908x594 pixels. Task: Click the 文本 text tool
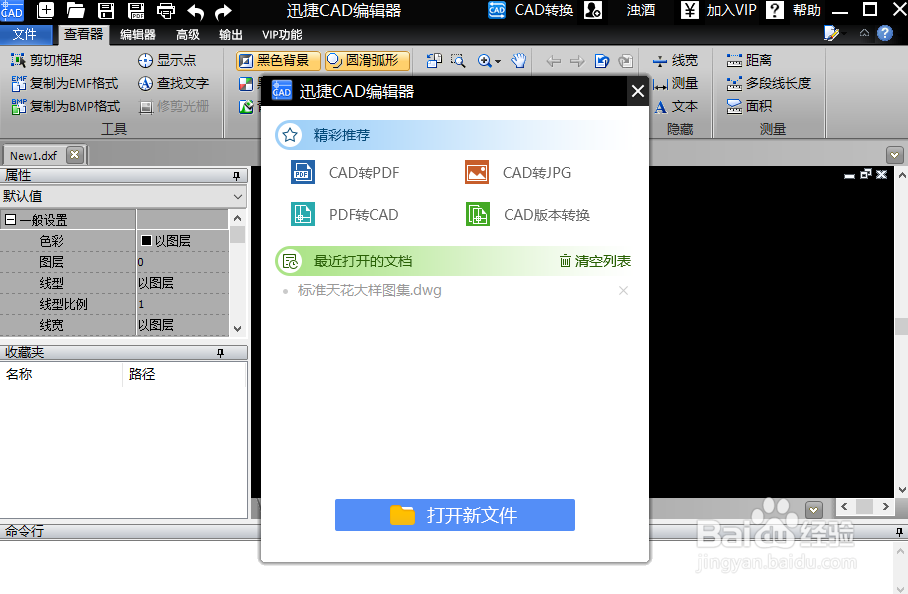676,107
